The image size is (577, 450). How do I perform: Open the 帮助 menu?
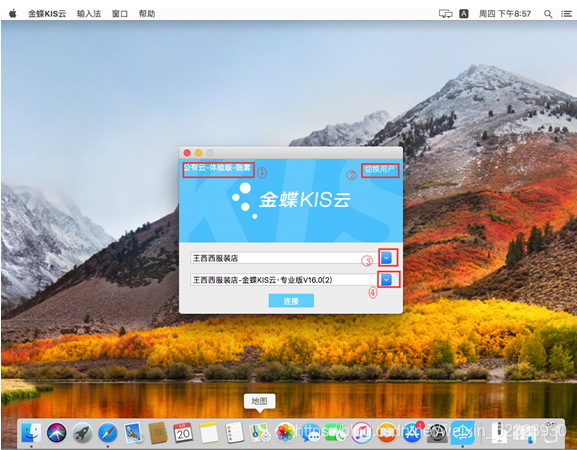click(x=147, y=14)
